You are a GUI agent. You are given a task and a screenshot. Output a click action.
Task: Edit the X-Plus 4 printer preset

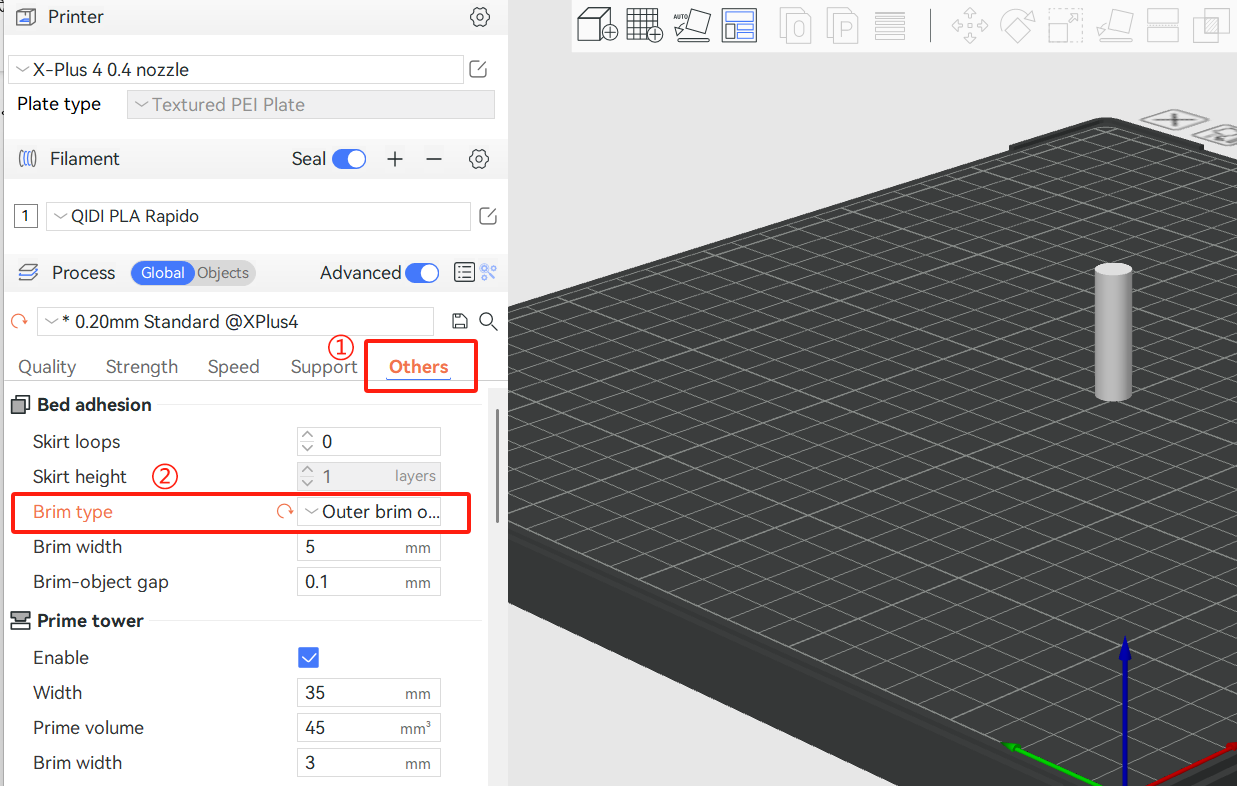pos(478,69)
